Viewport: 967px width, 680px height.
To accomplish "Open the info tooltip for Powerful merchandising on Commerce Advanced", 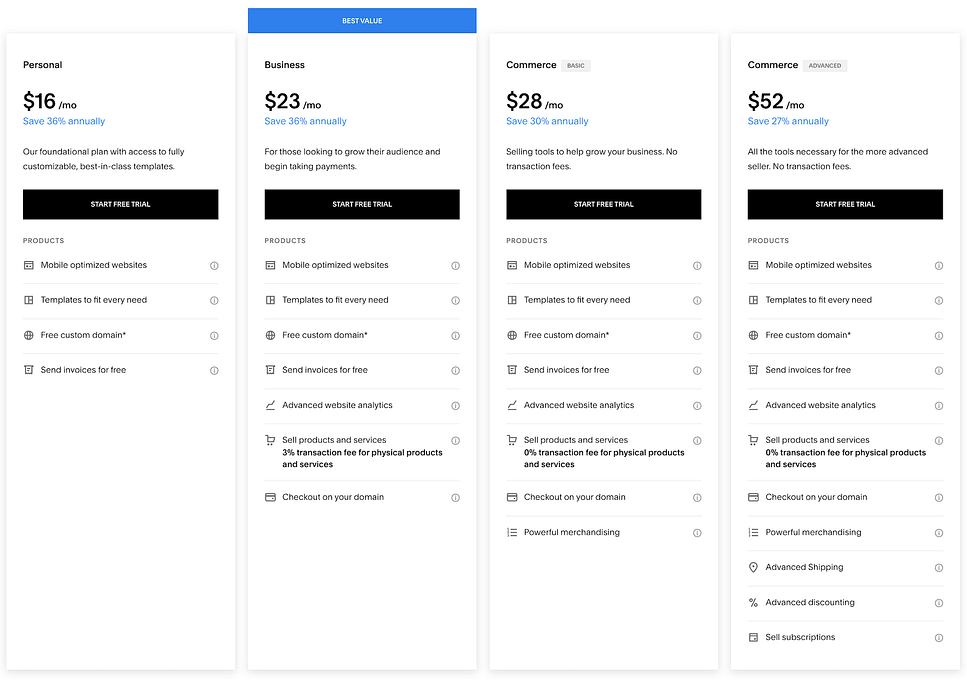I will pos(938,532).
